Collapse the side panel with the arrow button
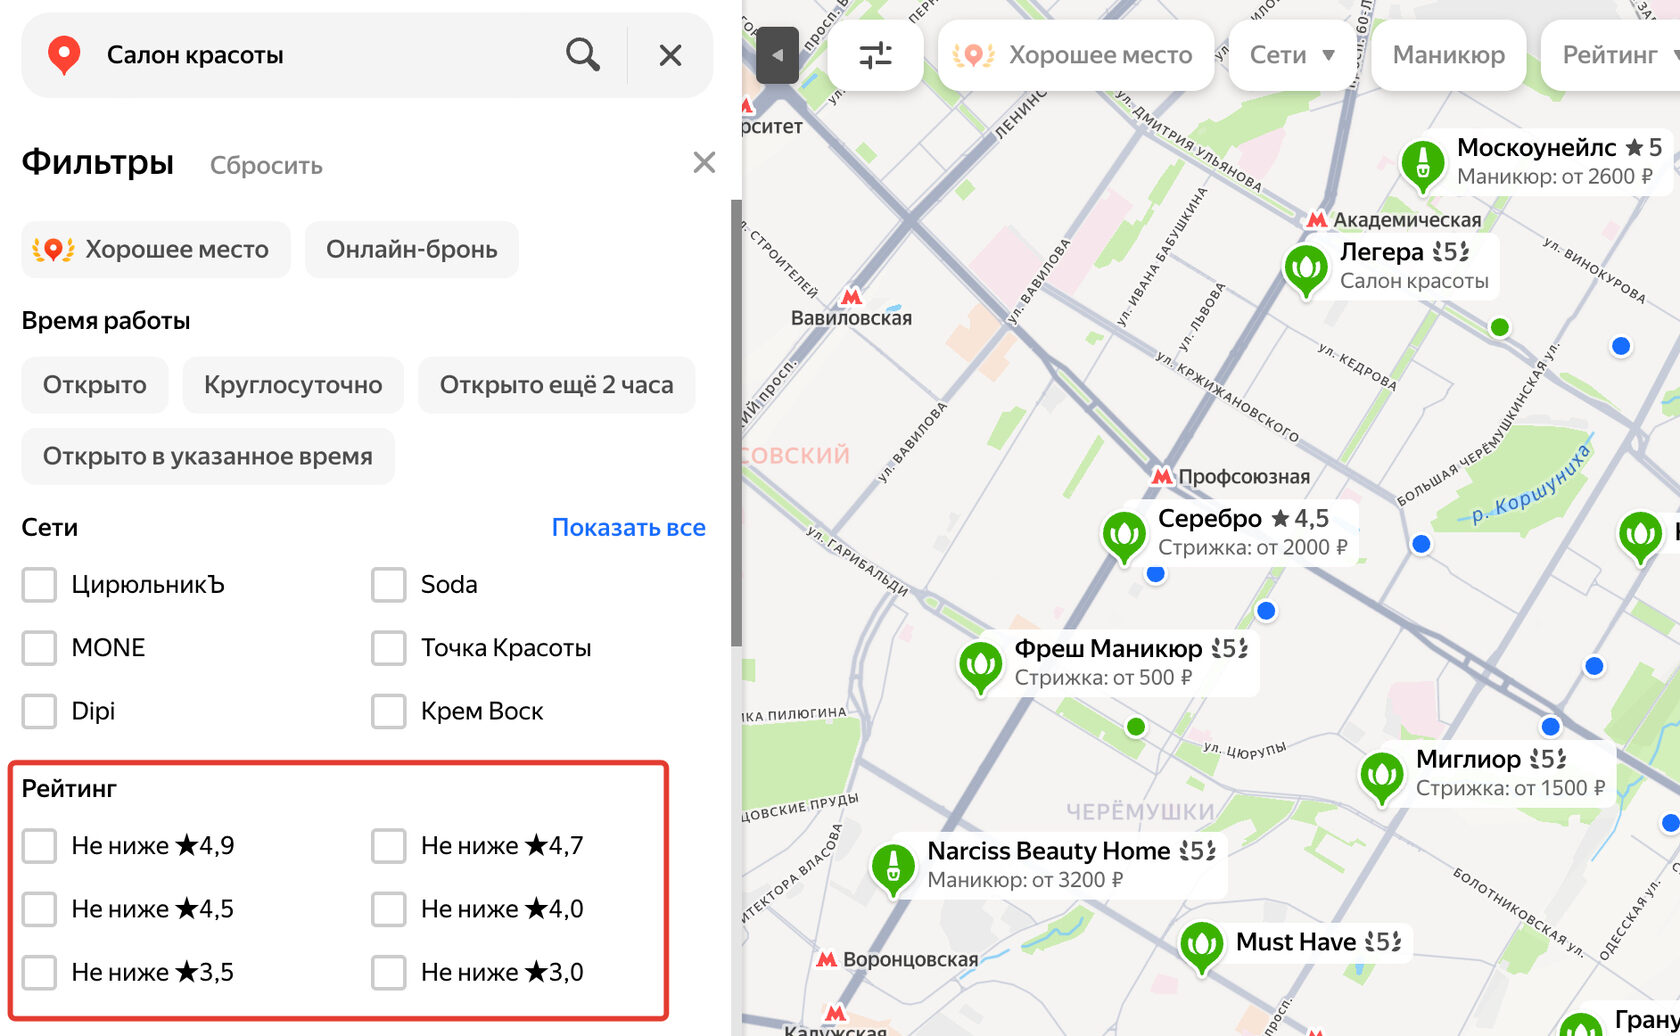This screenshot has width=1680, height=1036. [x=778, y=55]
